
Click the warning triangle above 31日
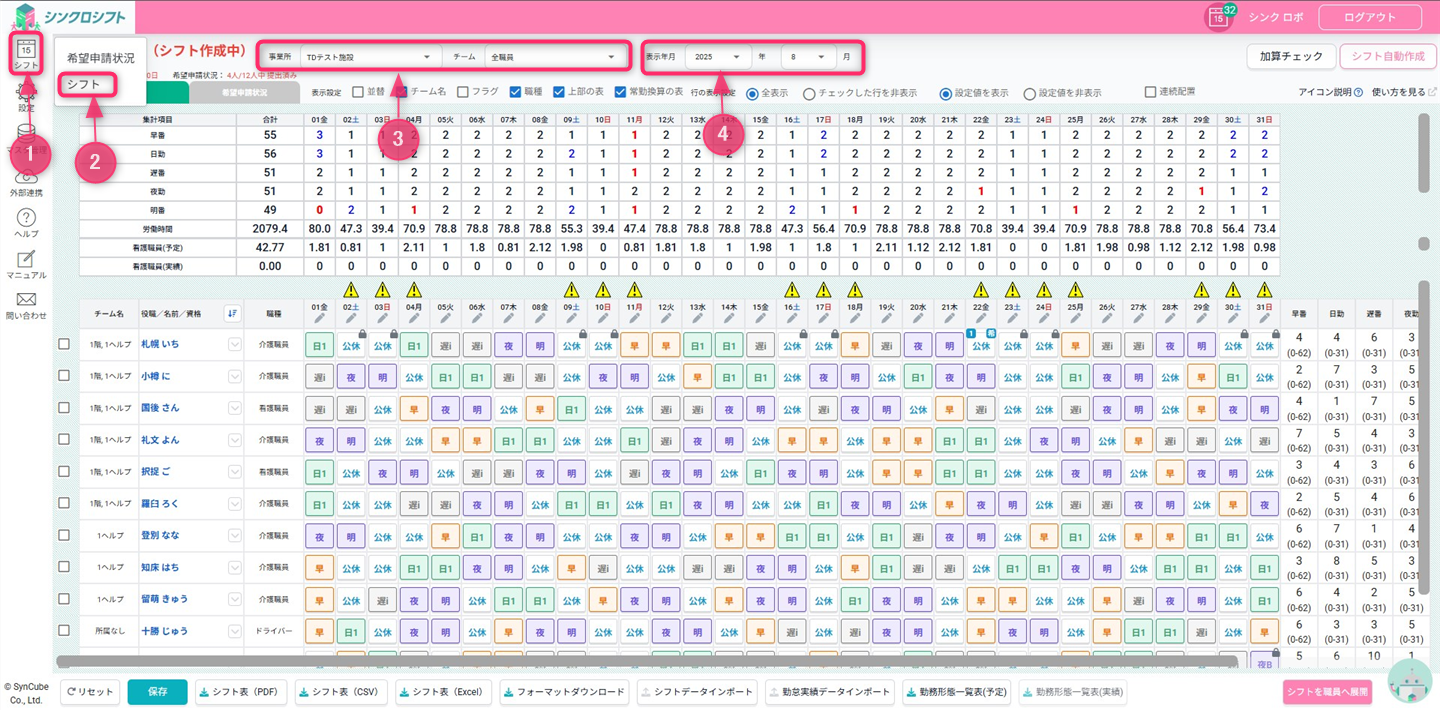[1264, 290]
